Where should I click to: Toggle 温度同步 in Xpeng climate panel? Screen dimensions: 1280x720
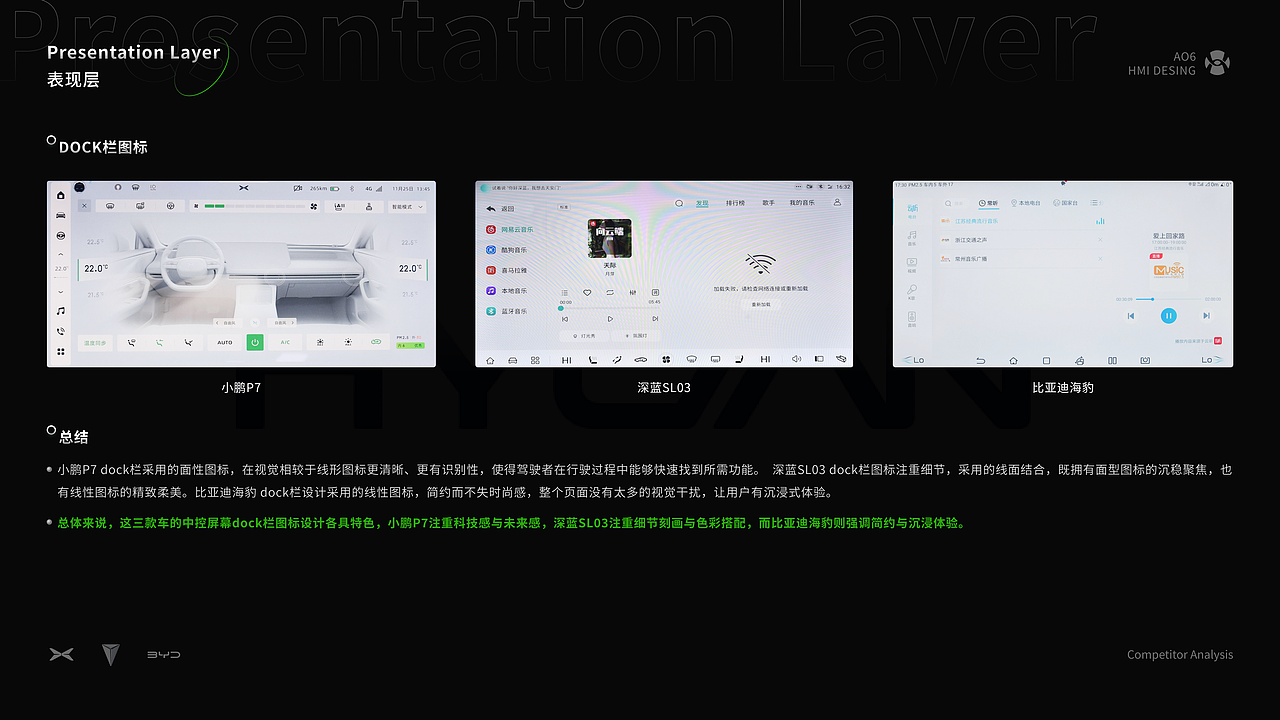pyautogui.click(x=95, y=343)
